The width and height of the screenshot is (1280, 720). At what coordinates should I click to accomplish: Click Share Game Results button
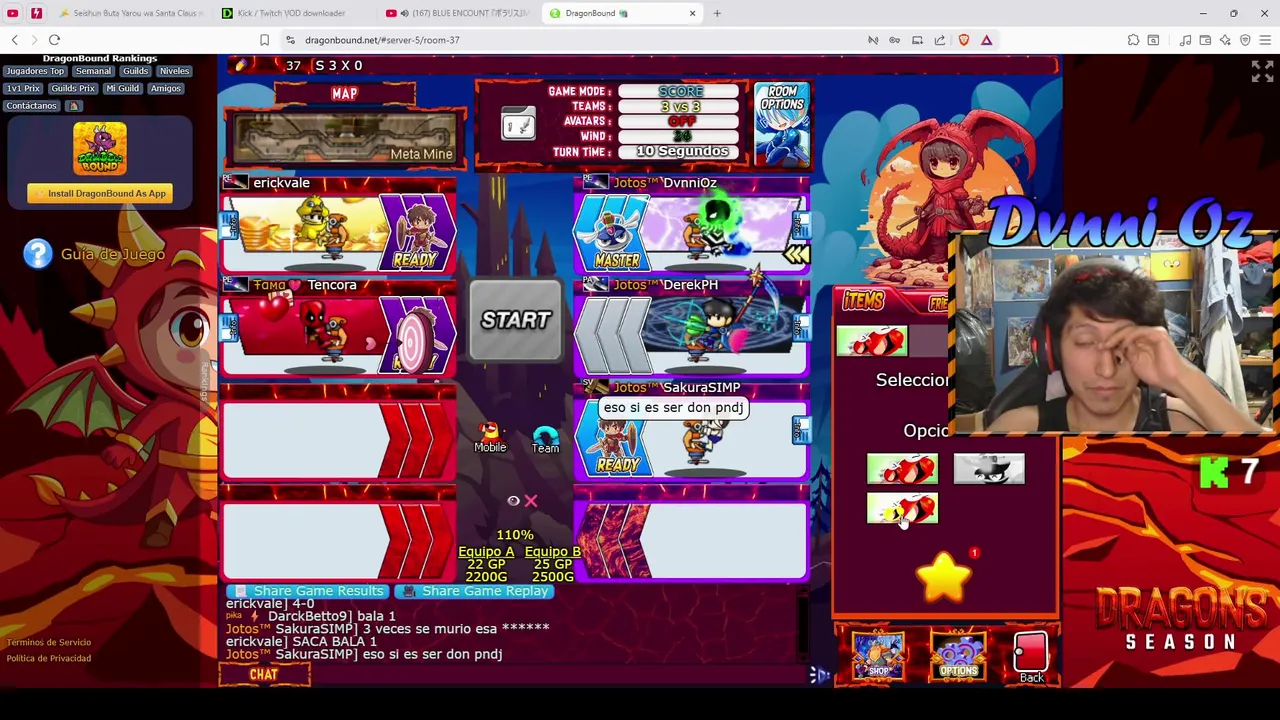(x=306, y=591)
